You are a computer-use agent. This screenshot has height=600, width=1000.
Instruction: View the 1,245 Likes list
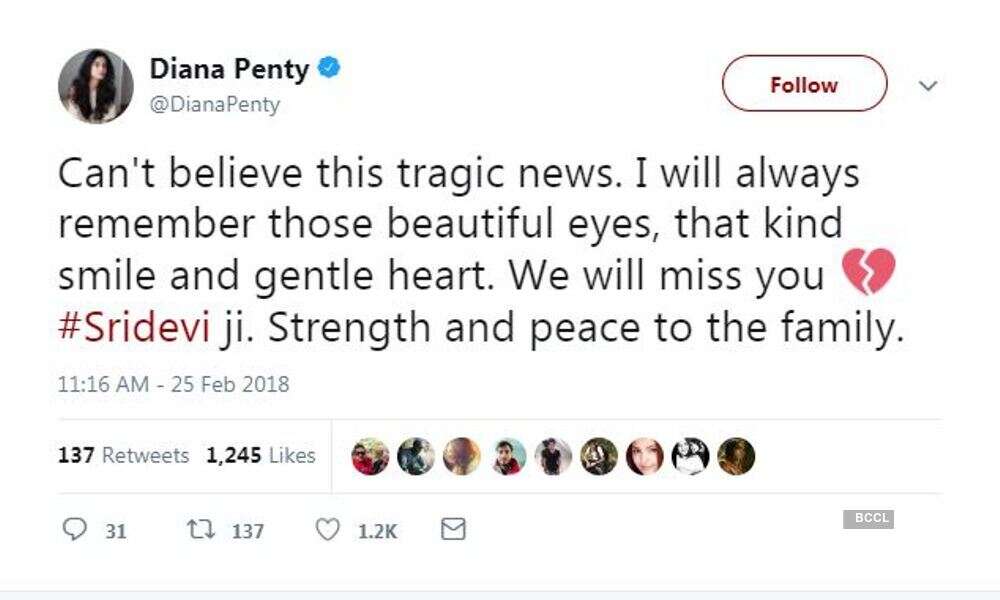click(x=261, y=455)
